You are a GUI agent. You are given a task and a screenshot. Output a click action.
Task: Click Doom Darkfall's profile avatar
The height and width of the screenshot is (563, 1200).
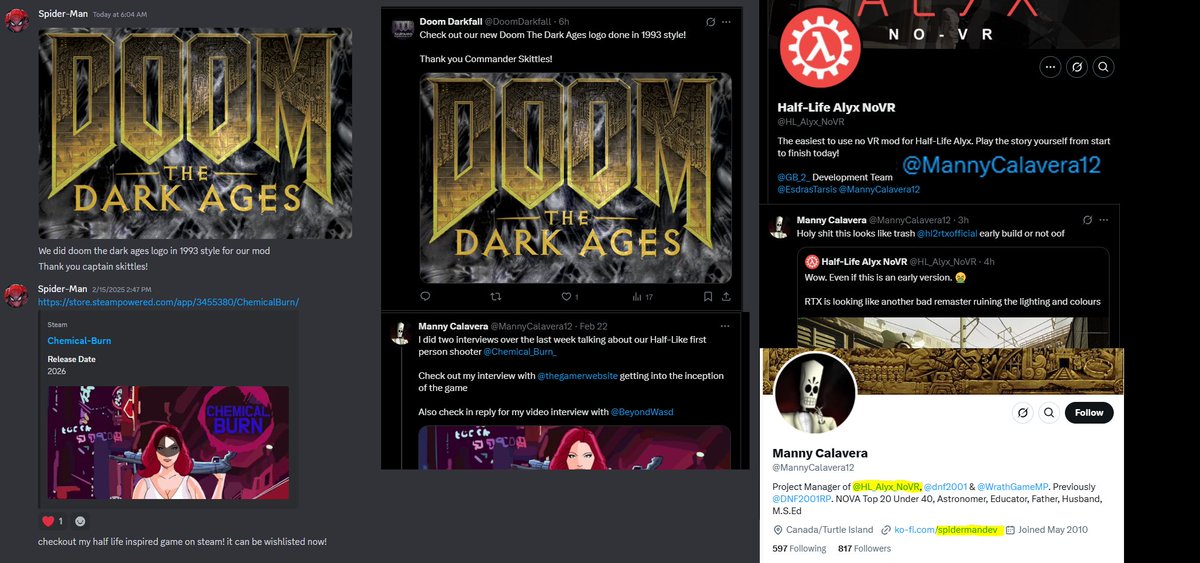point(403,29)
